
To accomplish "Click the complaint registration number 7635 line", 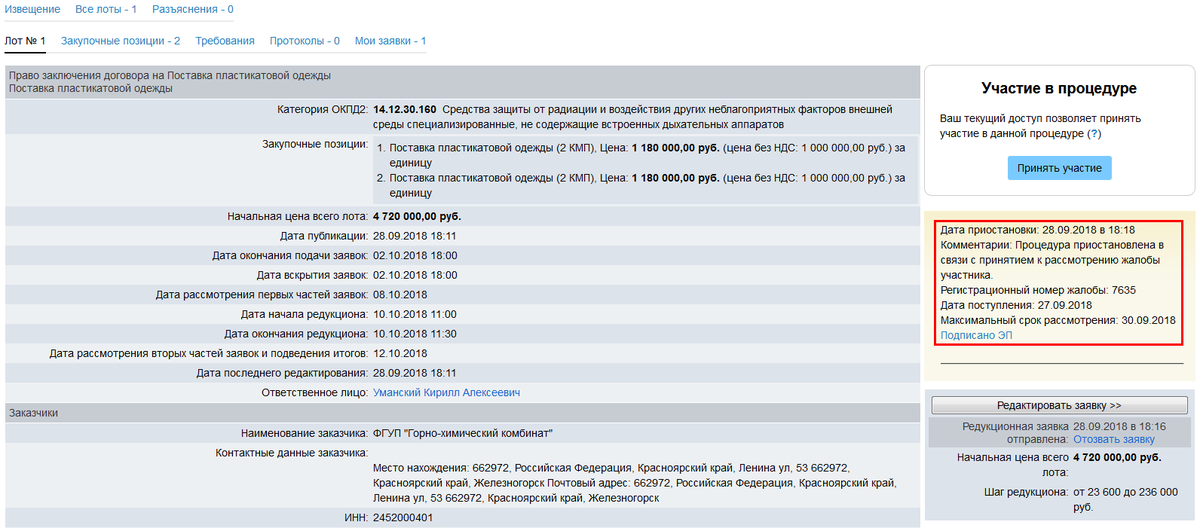I will [x=1038, y=290].
